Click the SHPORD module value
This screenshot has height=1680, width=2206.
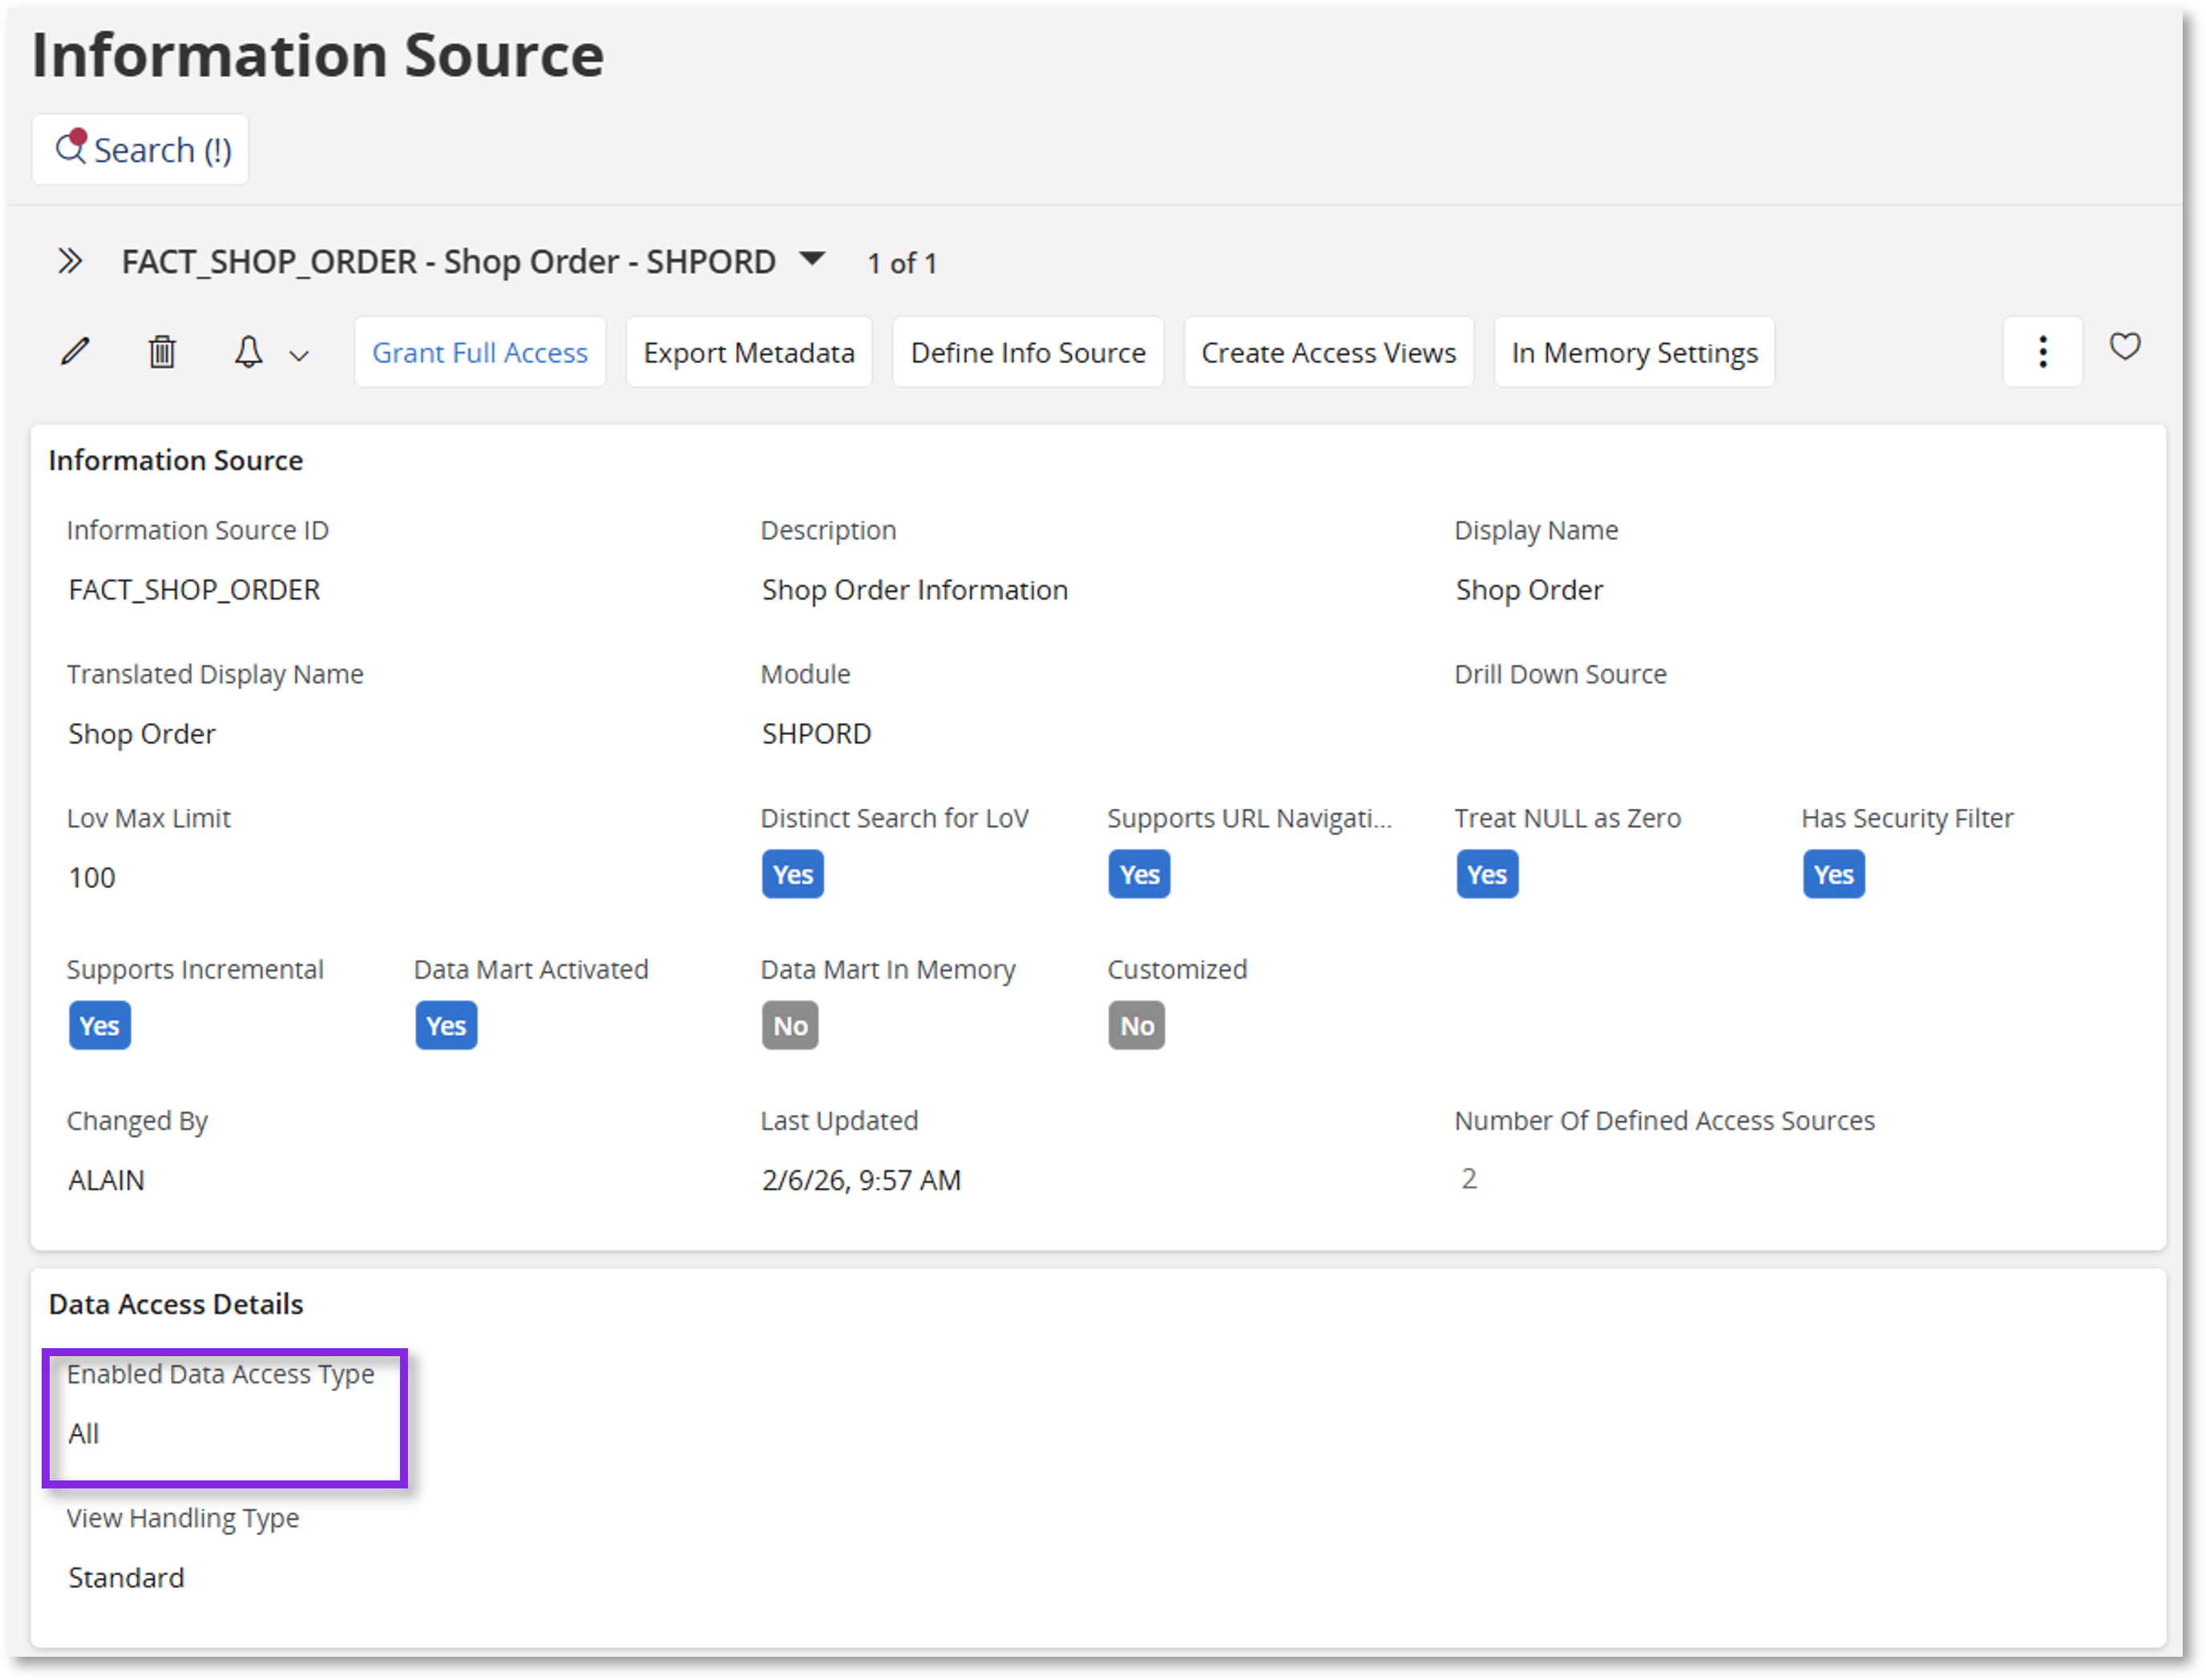(816, 734)
